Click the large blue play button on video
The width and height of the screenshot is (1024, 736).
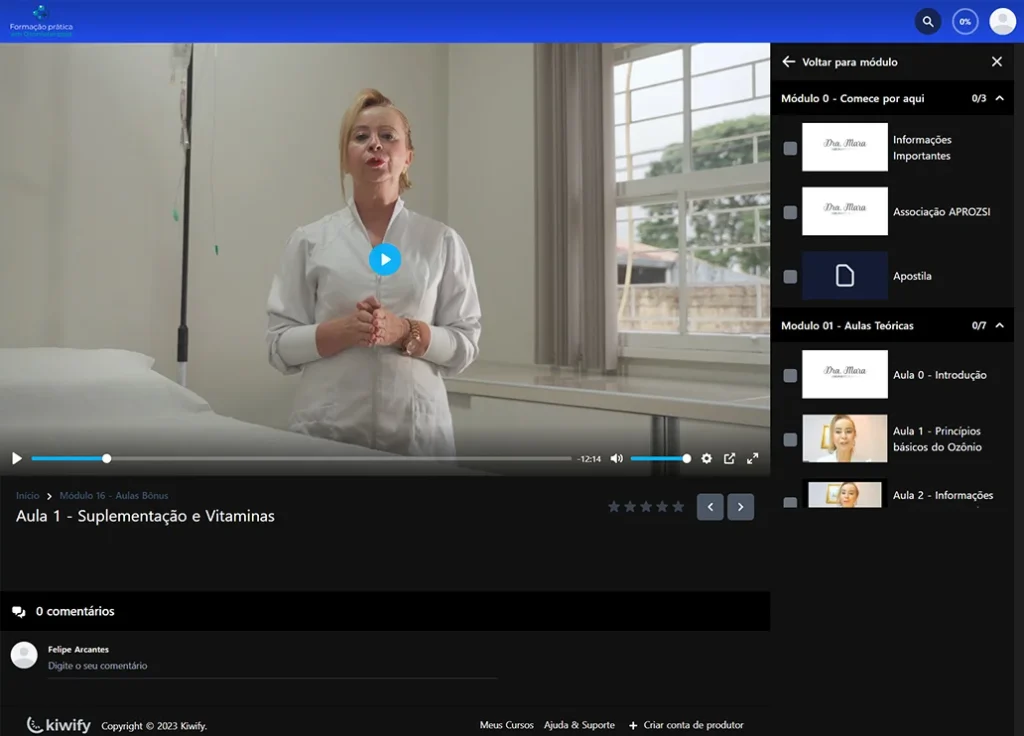385,259
